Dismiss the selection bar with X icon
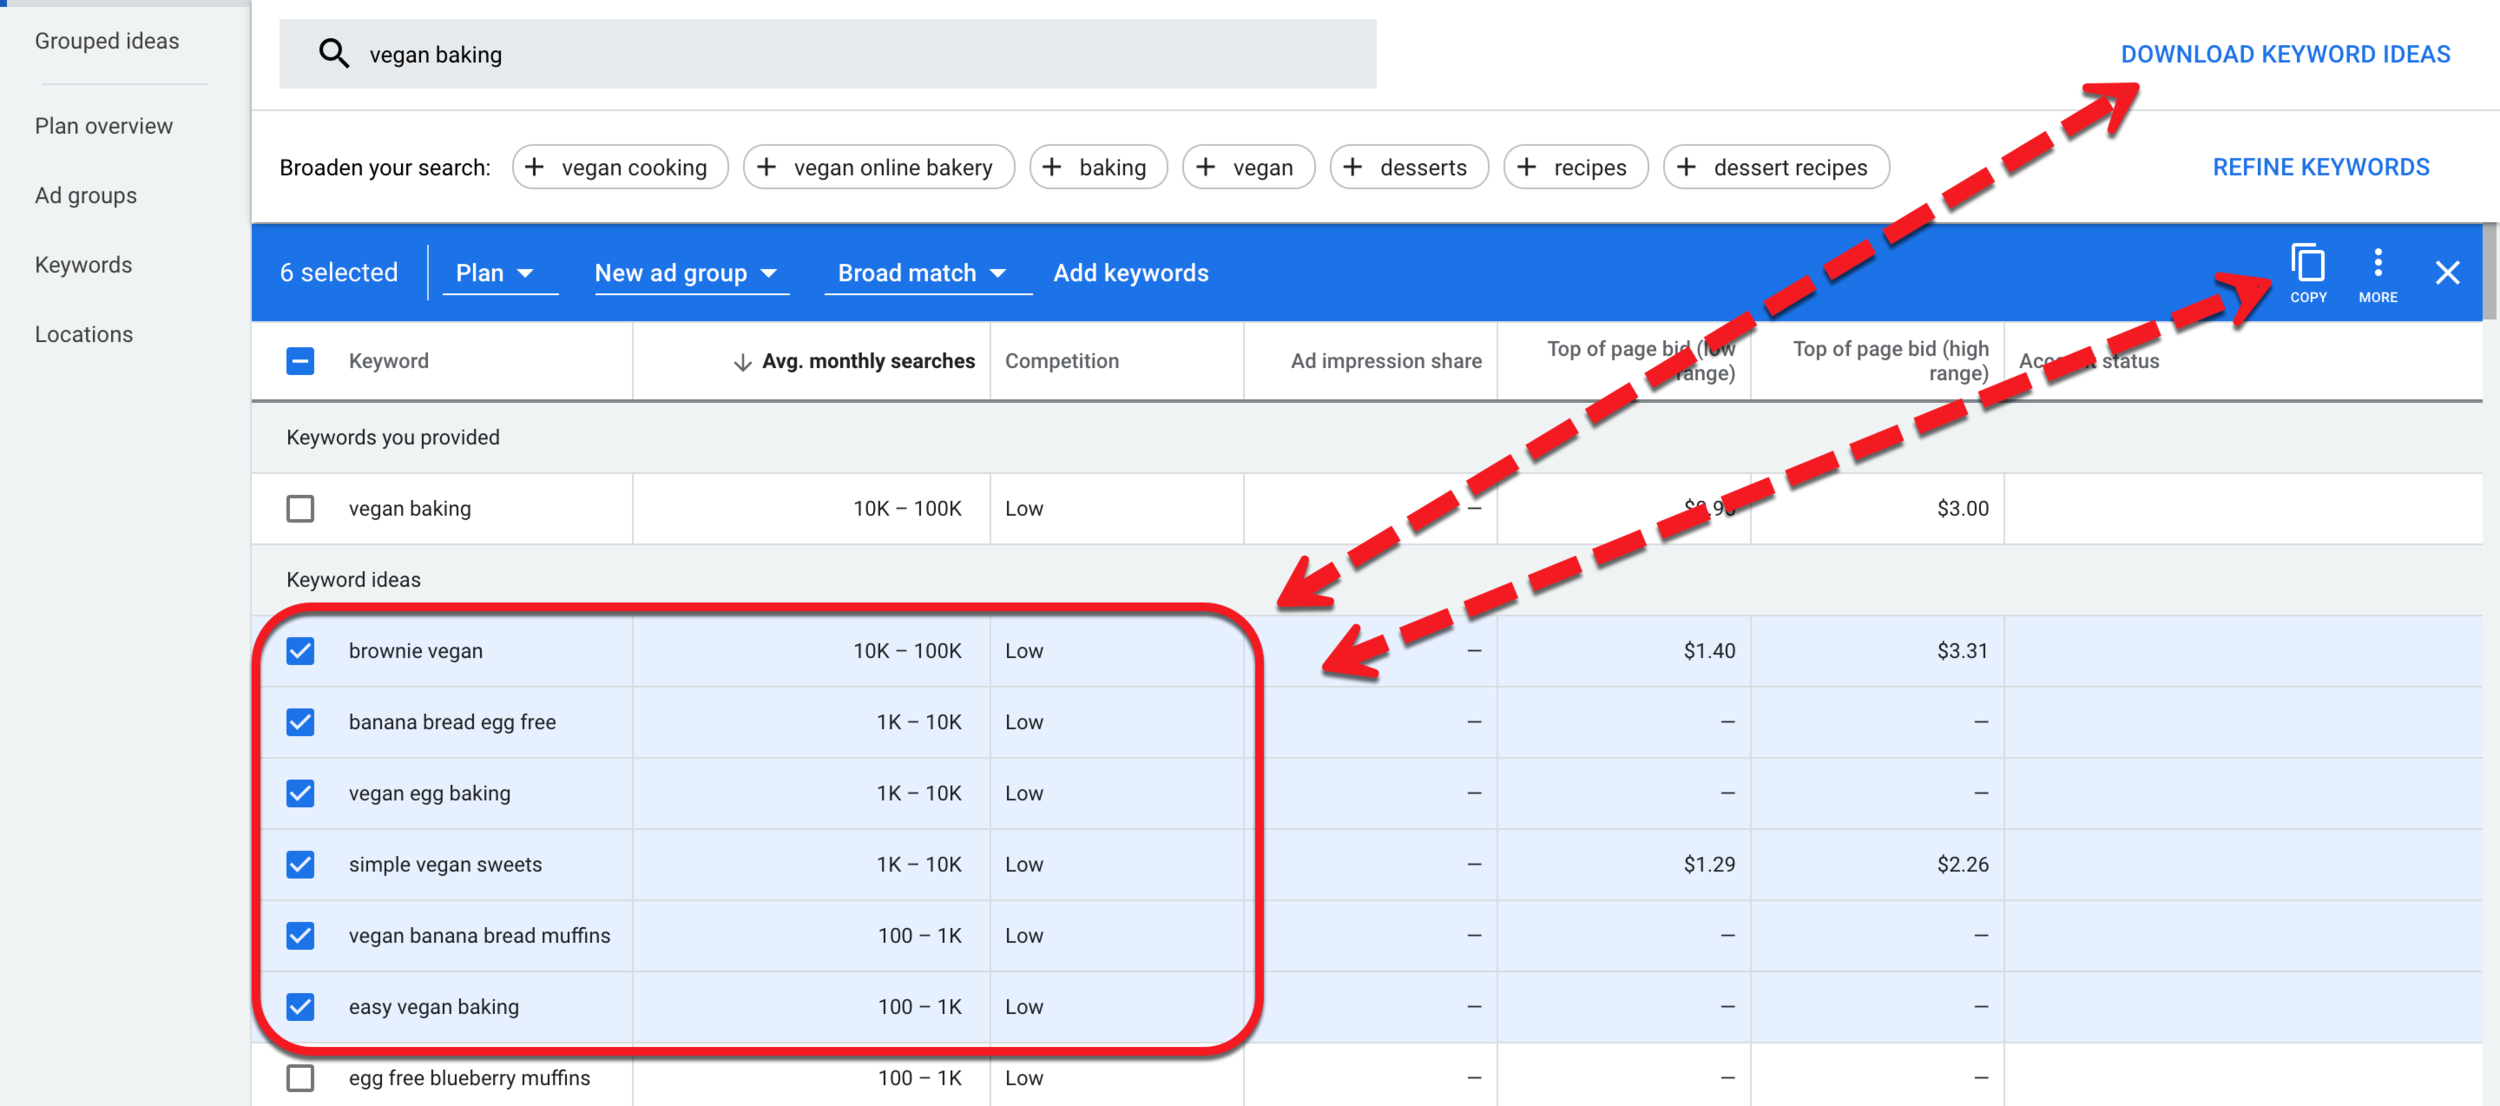 point(2447,272)
